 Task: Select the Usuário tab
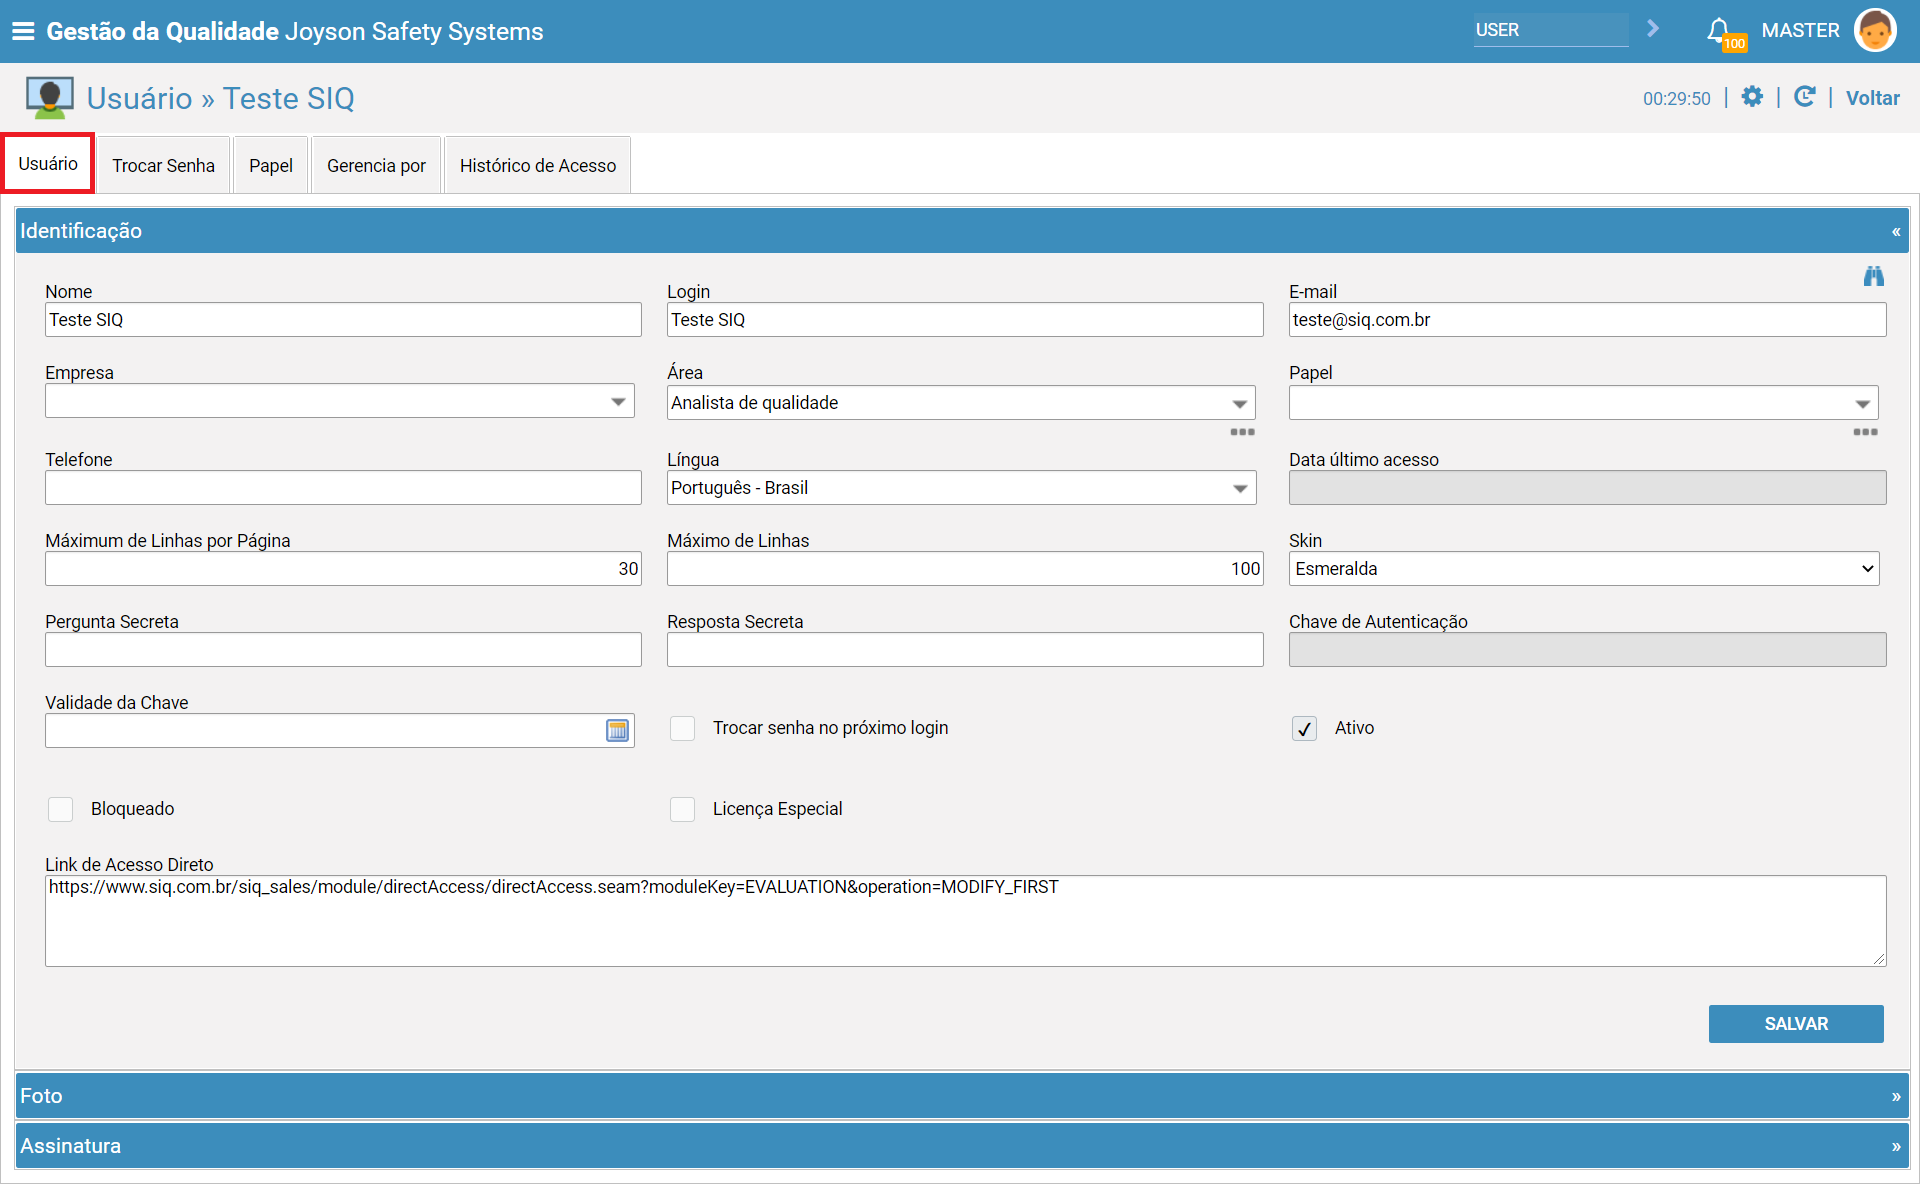point(48,164)
